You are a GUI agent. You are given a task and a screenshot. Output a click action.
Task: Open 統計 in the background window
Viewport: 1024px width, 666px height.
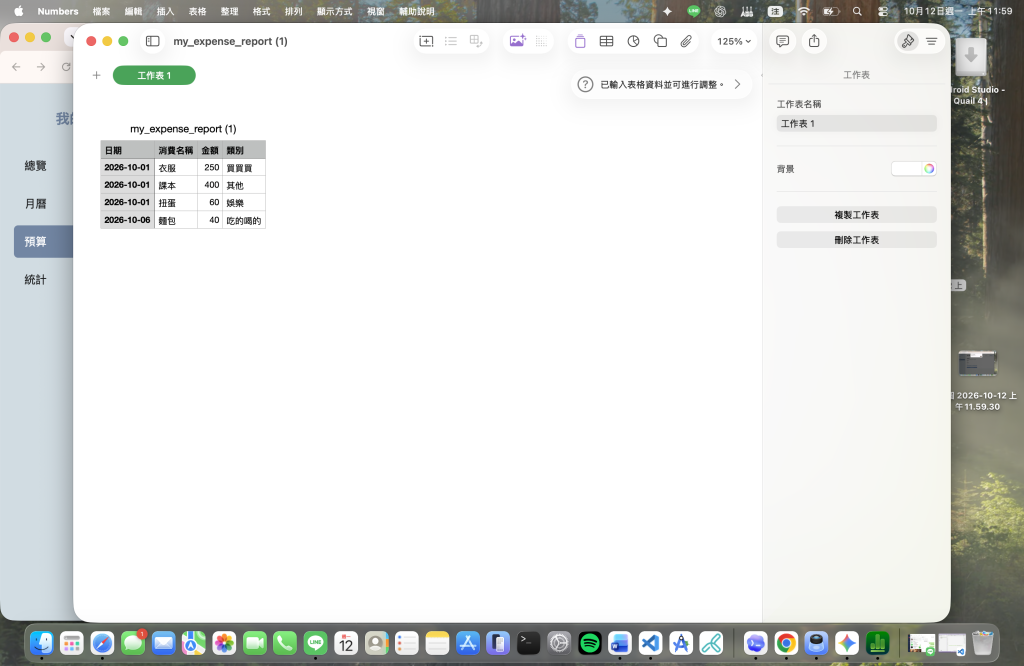click(35, 279)
